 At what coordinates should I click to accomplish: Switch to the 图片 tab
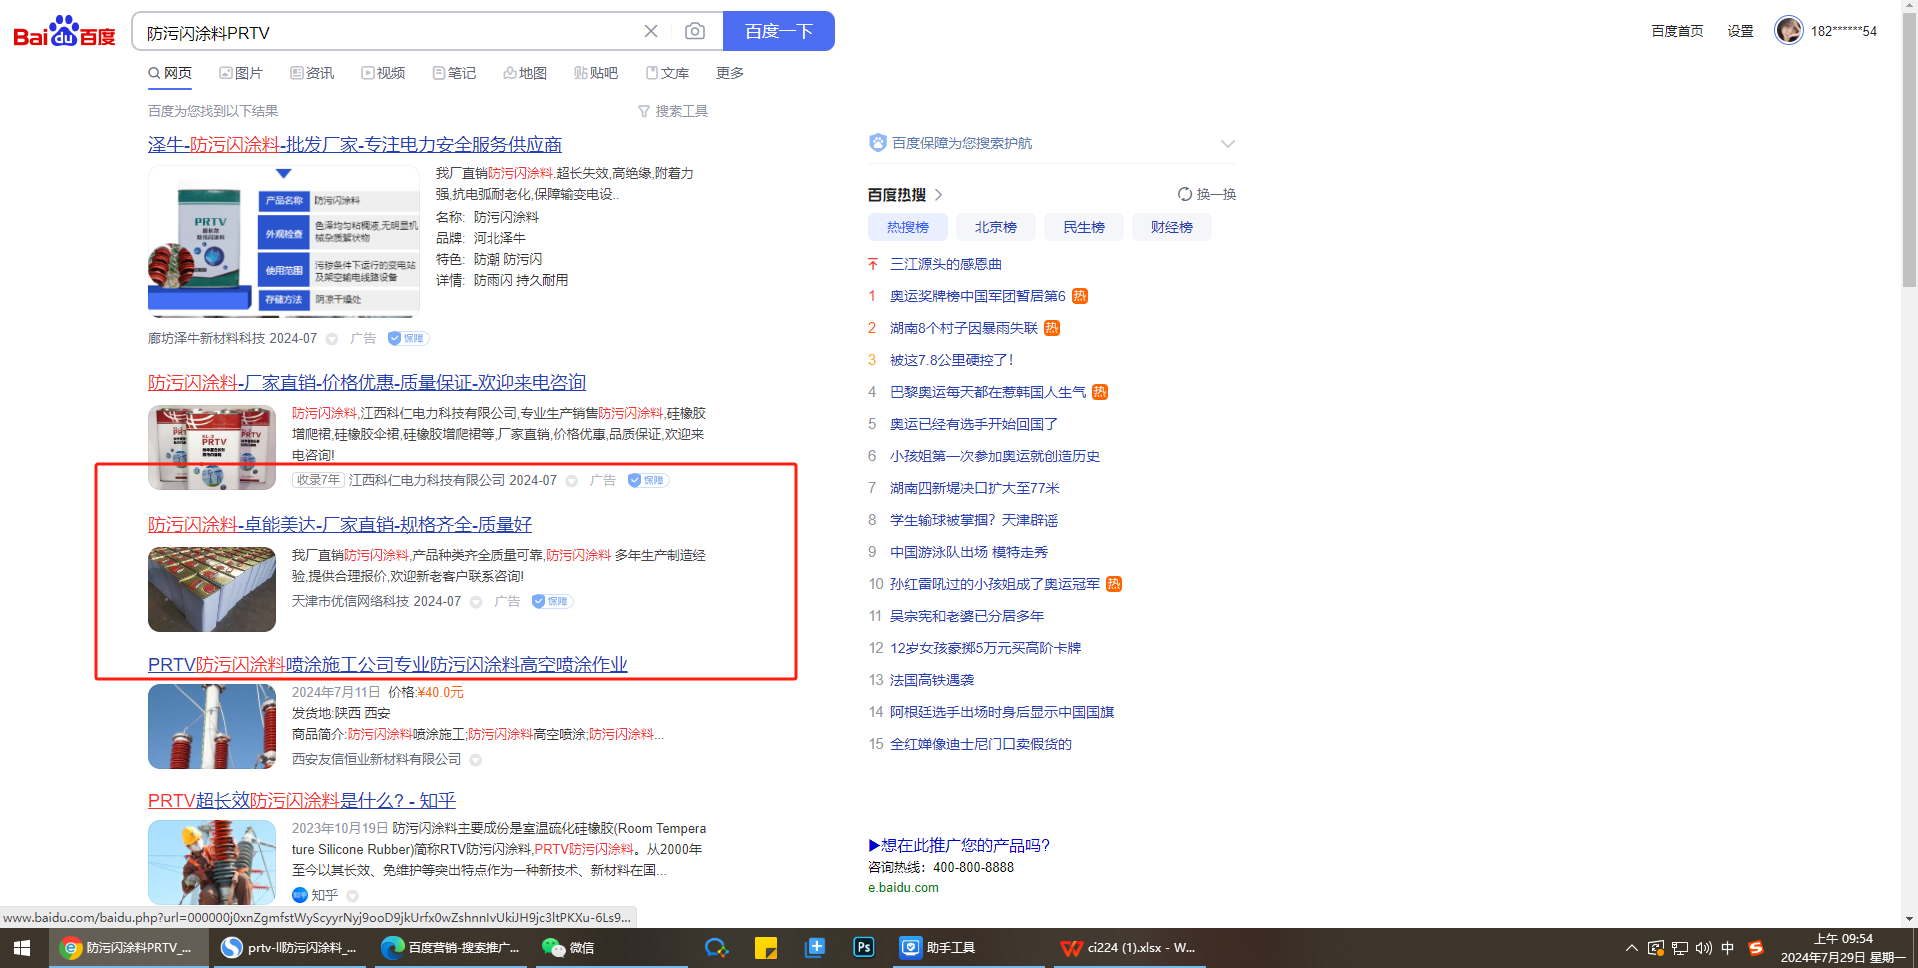(241, 73)
